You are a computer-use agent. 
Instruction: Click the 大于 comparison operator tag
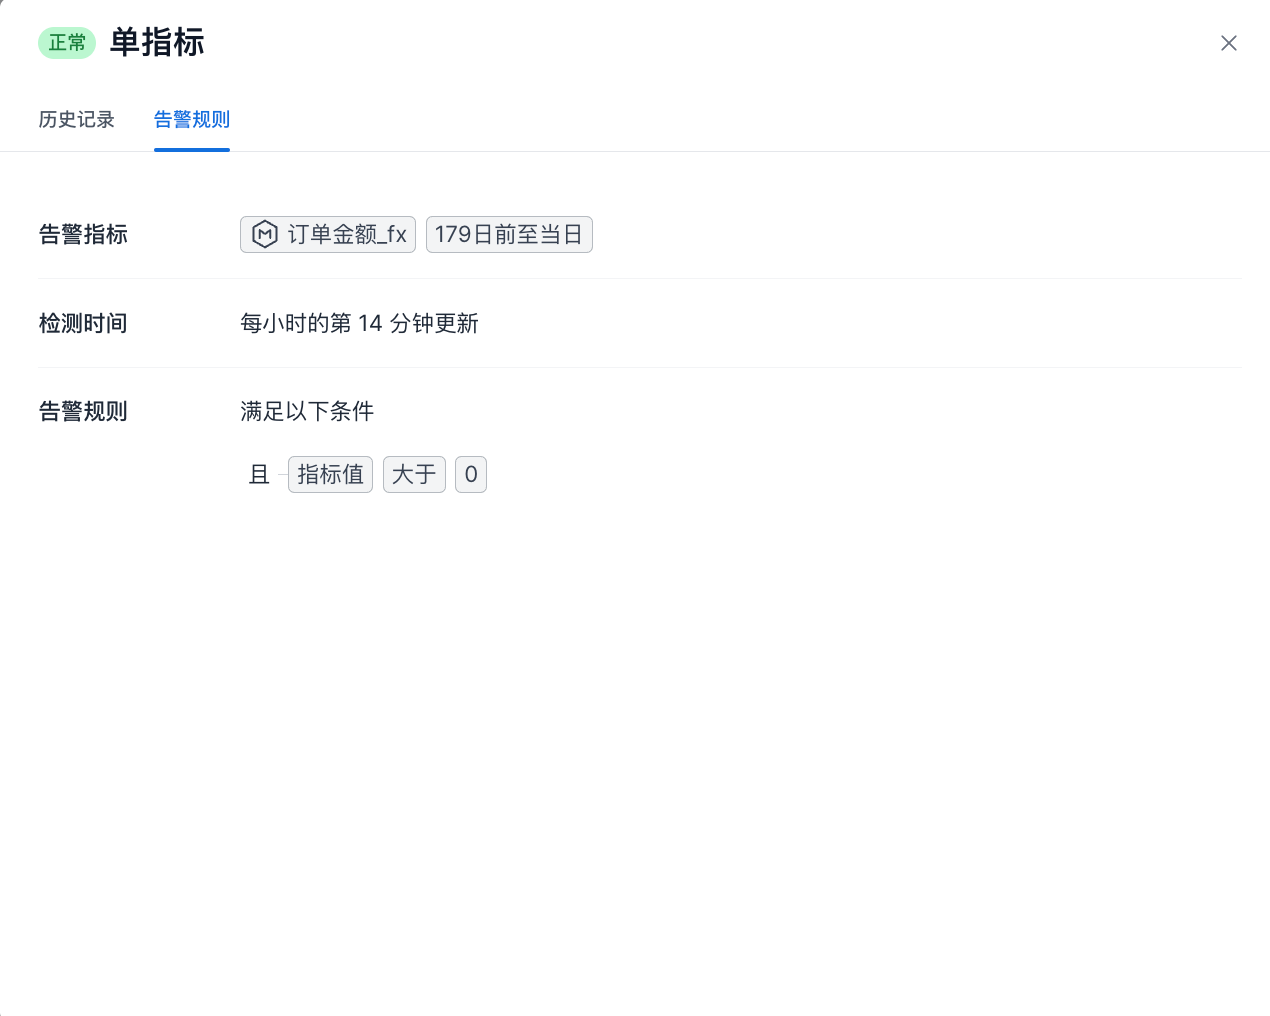coord(414,474)
